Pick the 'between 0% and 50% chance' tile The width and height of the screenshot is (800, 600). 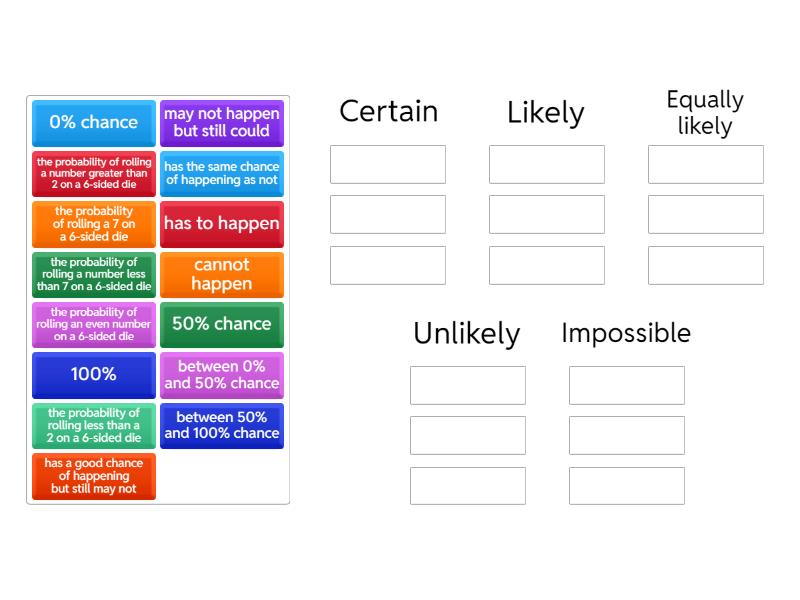[x=222, y=375]
